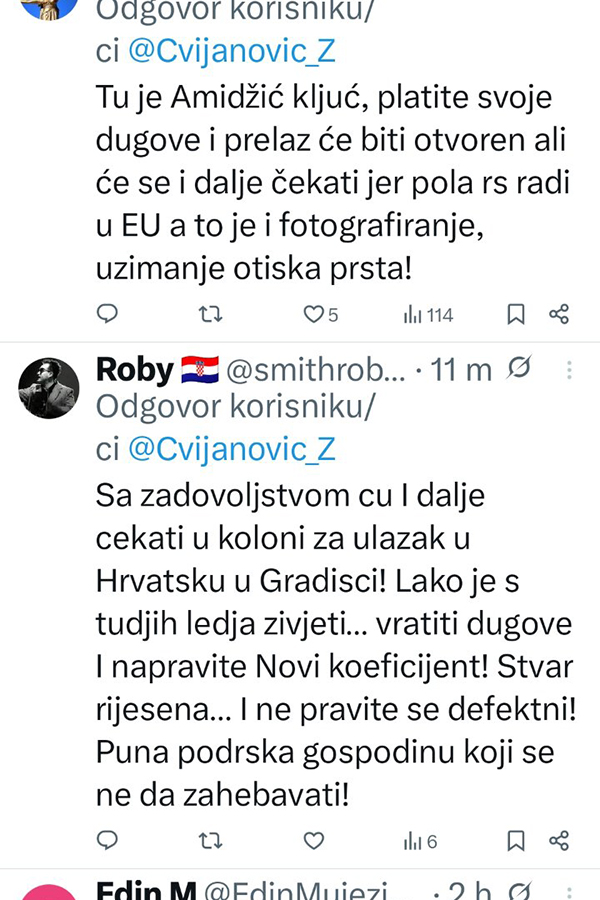Retweet the Amidžić ključ tweet
The width and height of the screenshot is (600, 900).
click(x=209, y=315)
